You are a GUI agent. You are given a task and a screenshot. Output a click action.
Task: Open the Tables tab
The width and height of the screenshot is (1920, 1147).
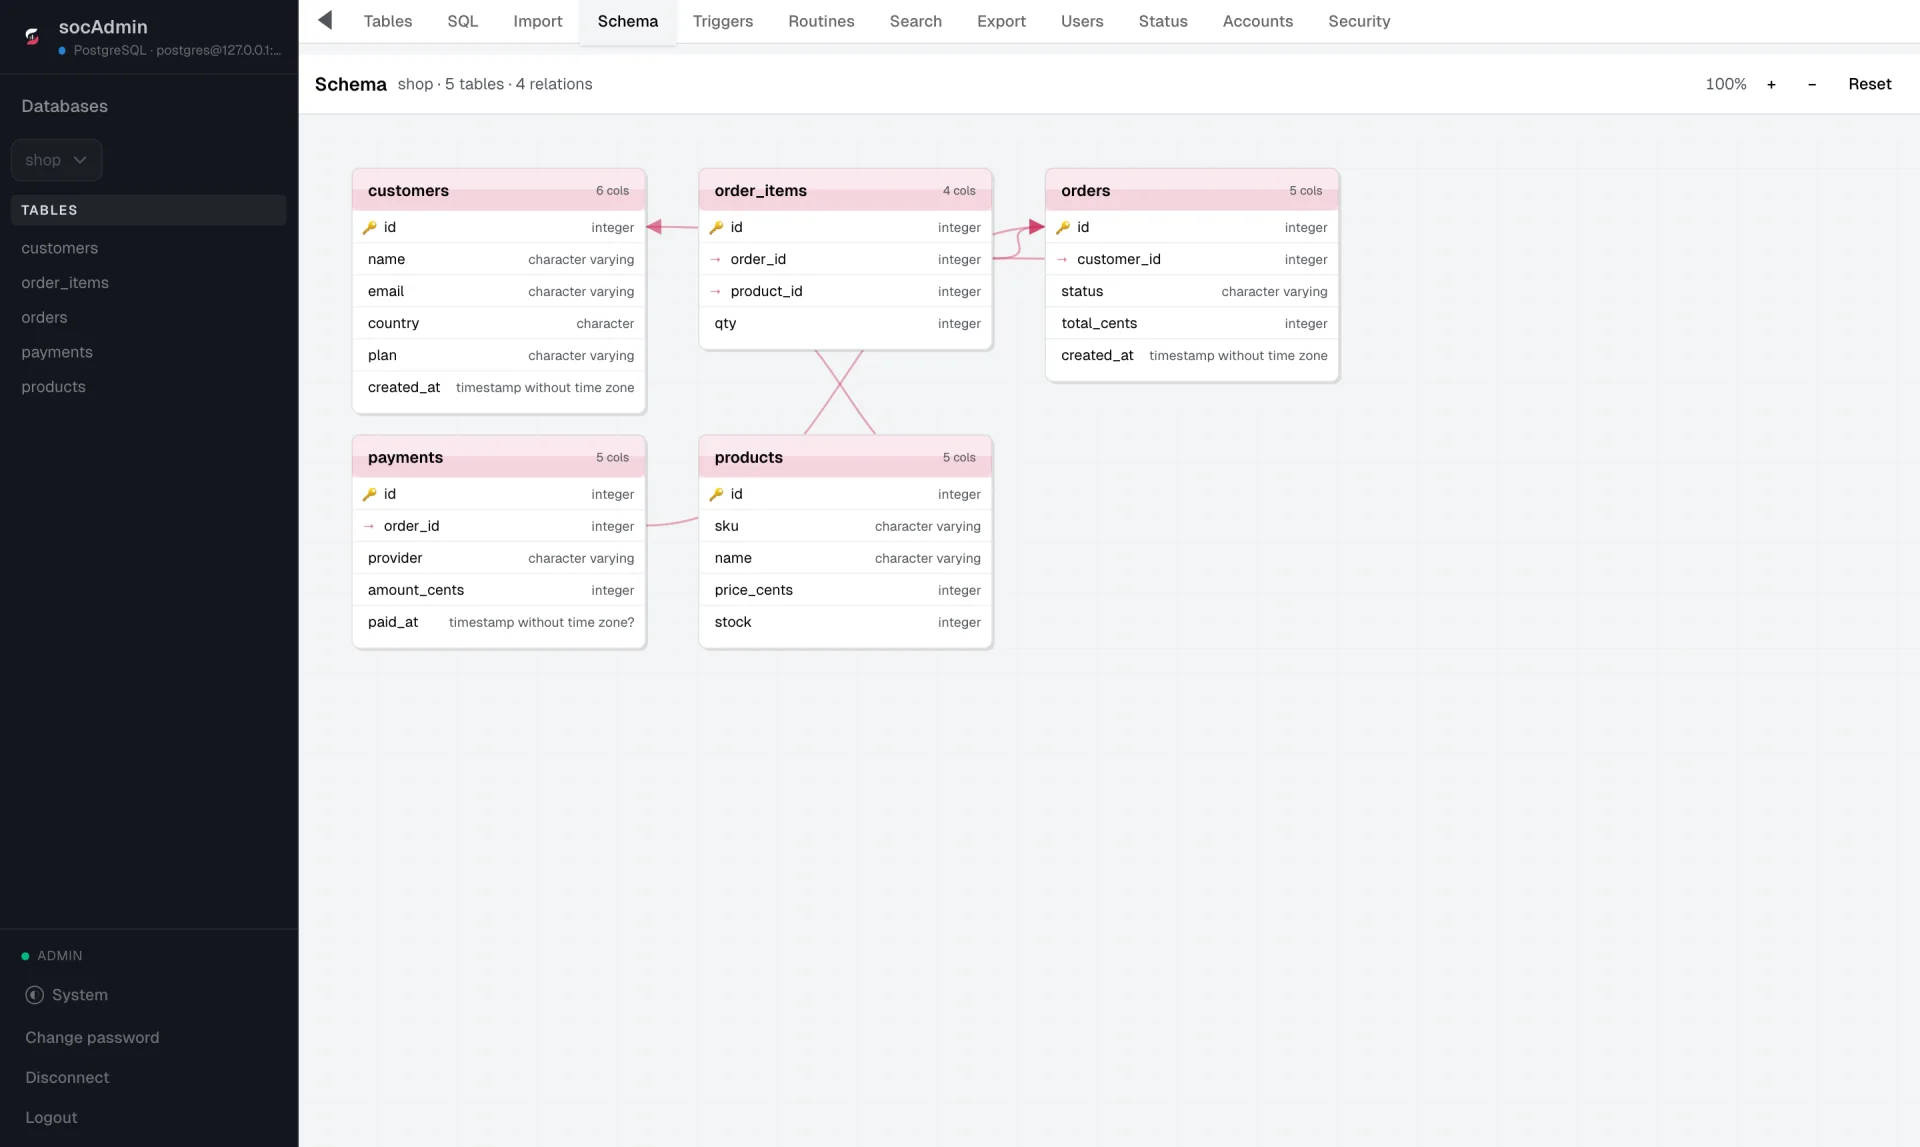387,21
